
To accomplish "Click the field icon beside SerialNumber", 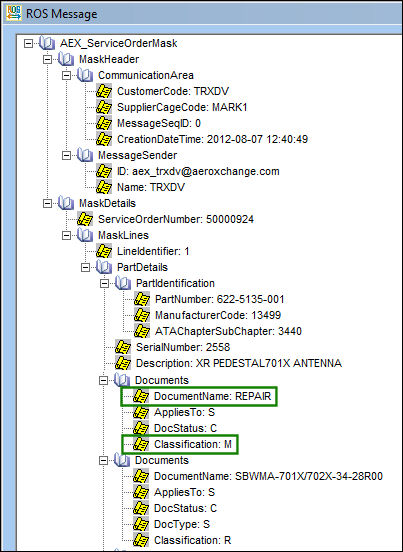I will pos(123,347).
